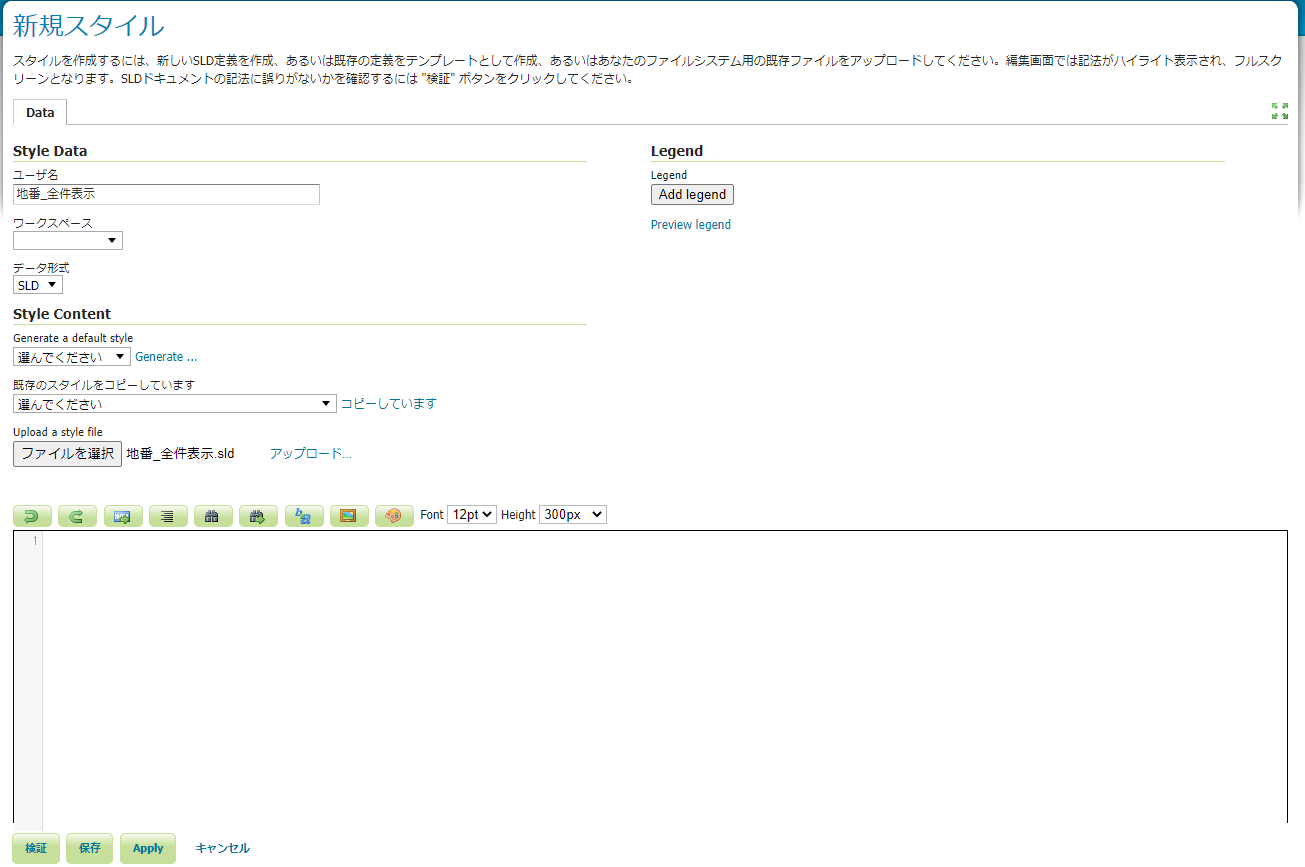Open the データ形式 SLD dropdown
The image size is (1305, 867).
coord(38,286)
